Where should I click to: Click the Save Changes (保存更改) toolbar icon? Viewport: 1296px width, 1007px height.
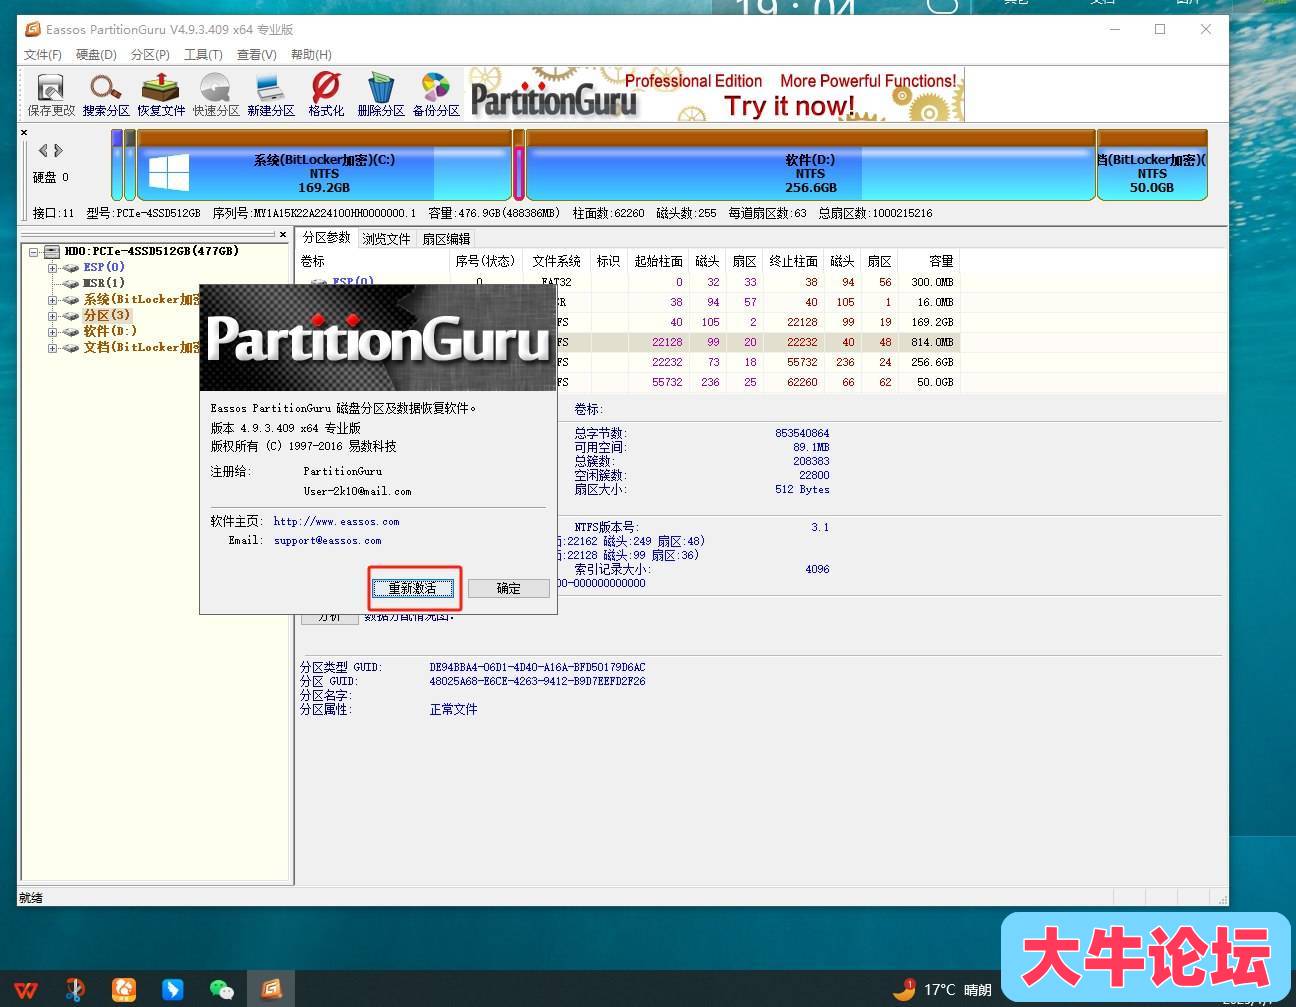coord(51,95)
